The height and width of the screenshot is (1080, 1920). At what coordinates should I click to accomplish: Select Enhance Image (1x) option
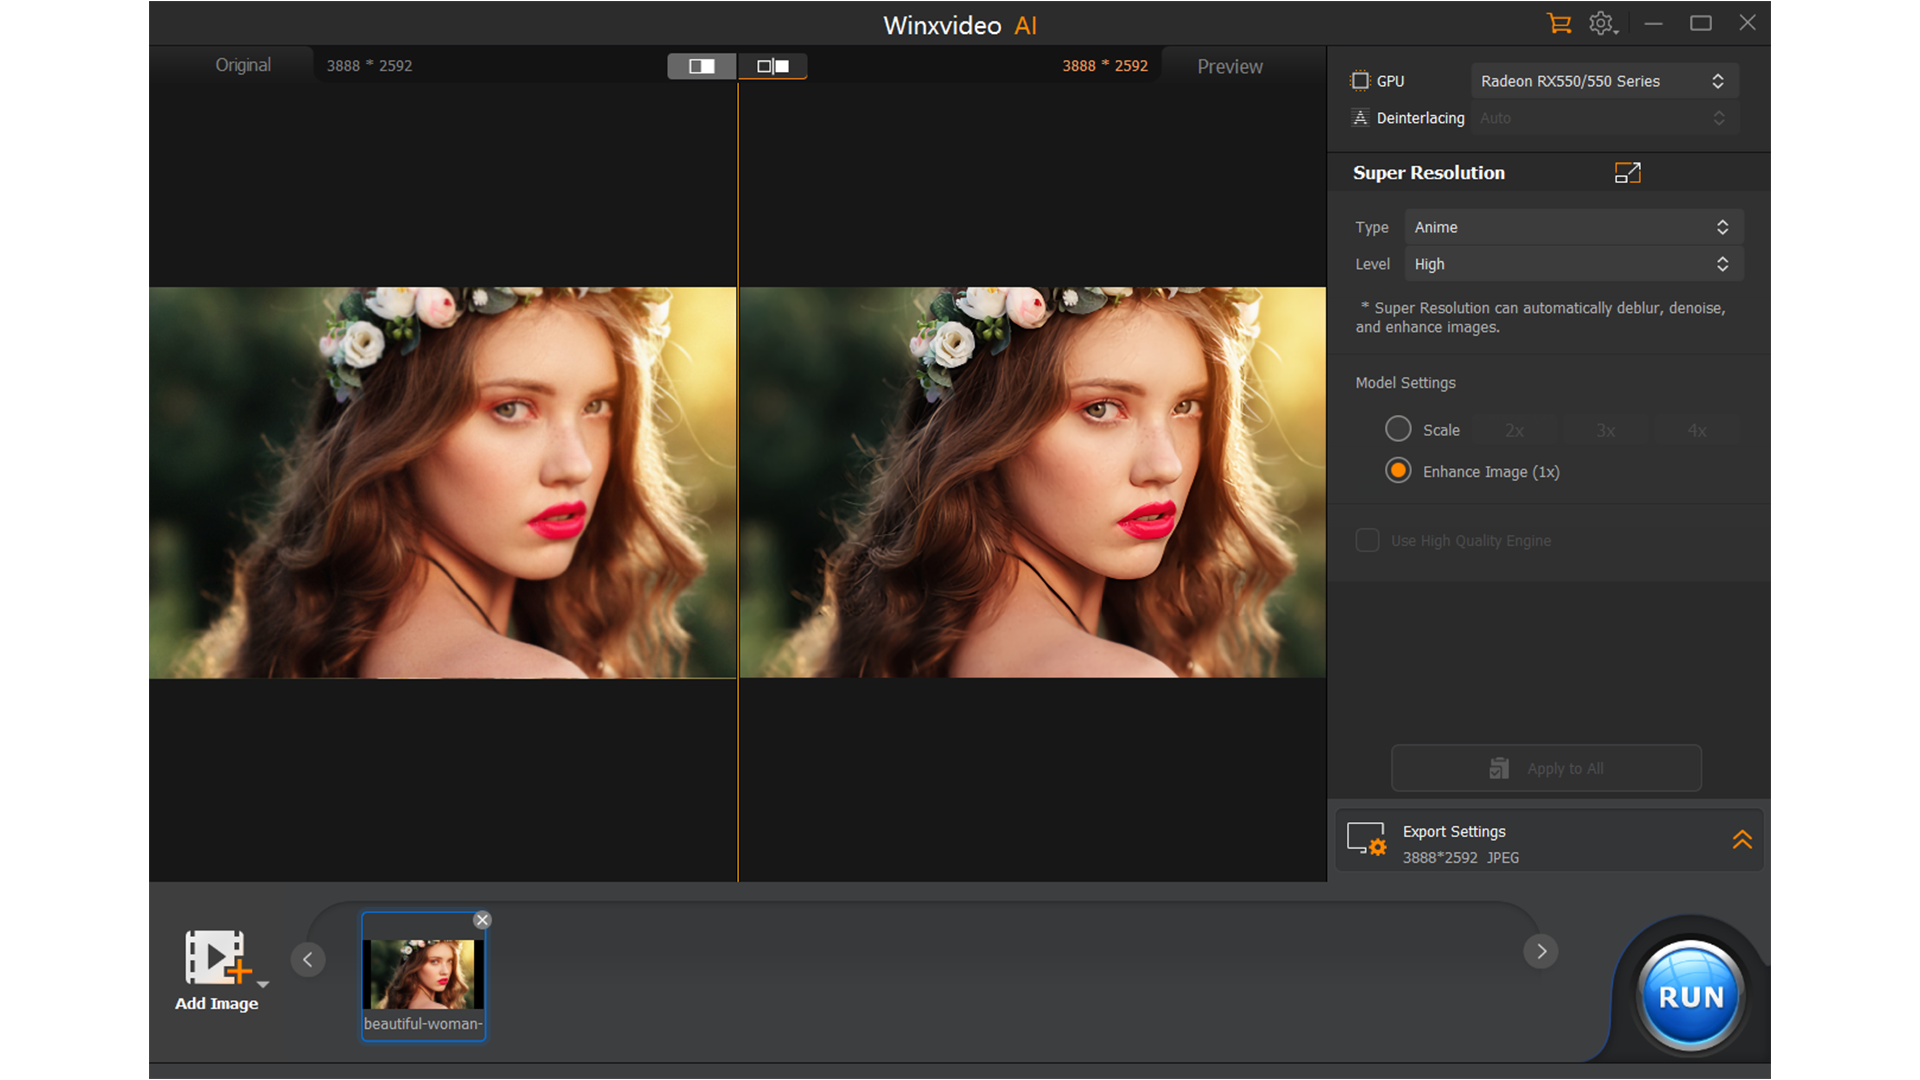pyautogui.click(x=1397, y=470)
